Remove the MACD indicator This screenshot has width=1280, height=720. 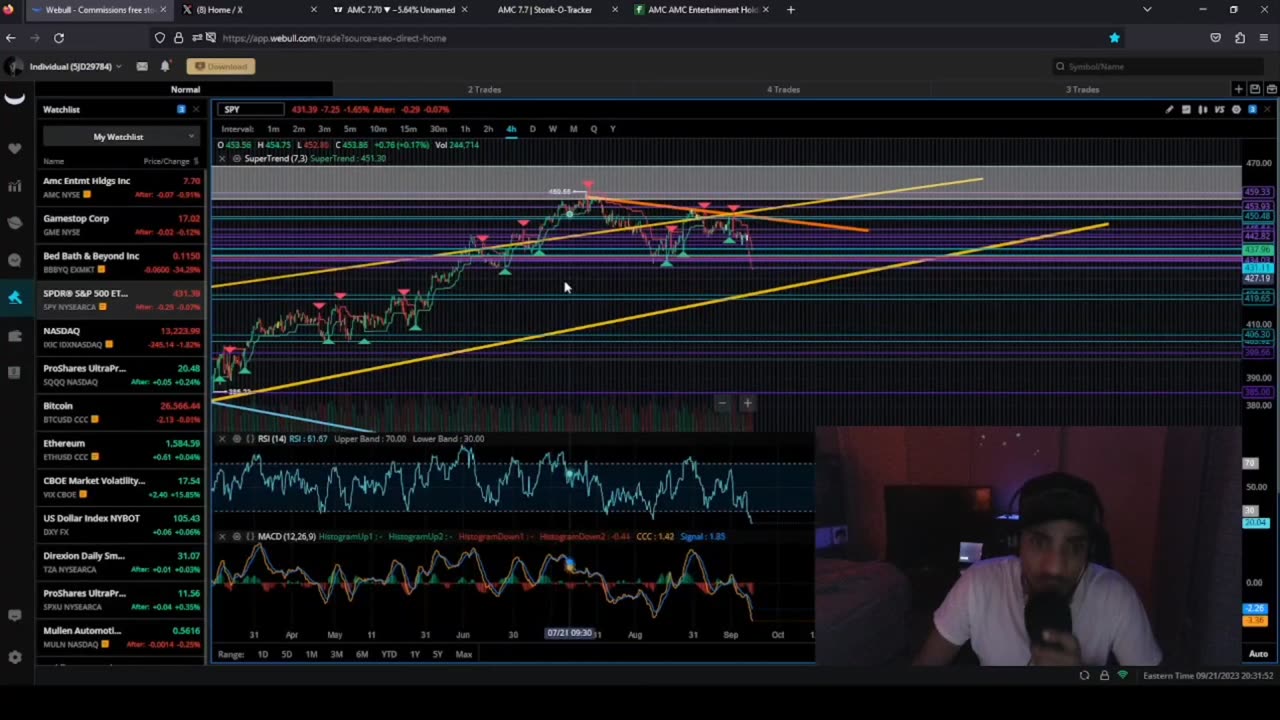222,536
